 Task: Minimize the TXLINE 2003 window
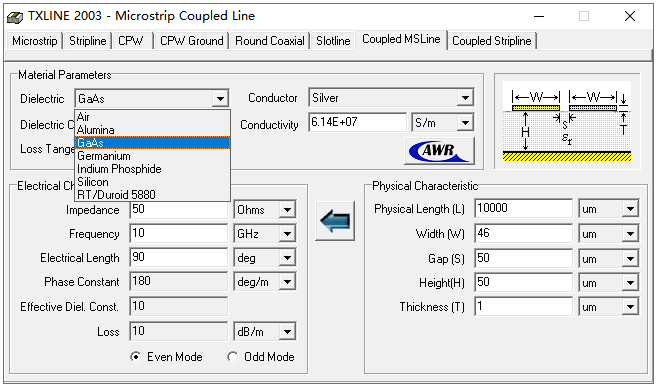point(539,16)
